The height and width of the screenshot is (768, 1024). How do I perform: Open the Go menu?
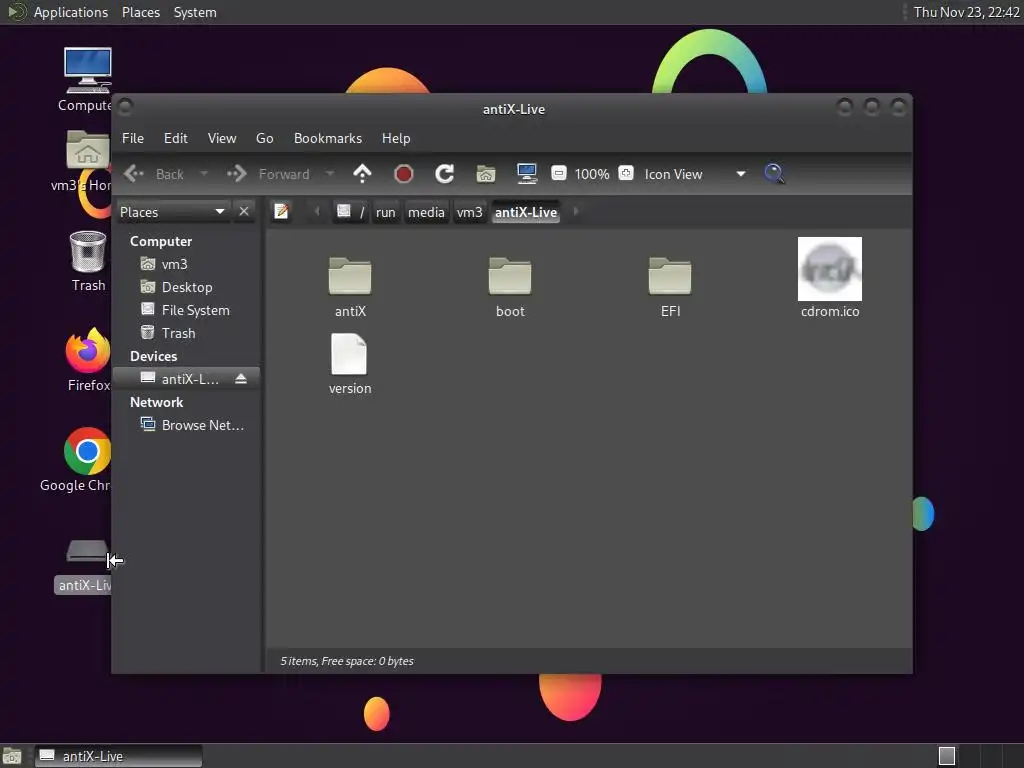(x=264, y=138)
